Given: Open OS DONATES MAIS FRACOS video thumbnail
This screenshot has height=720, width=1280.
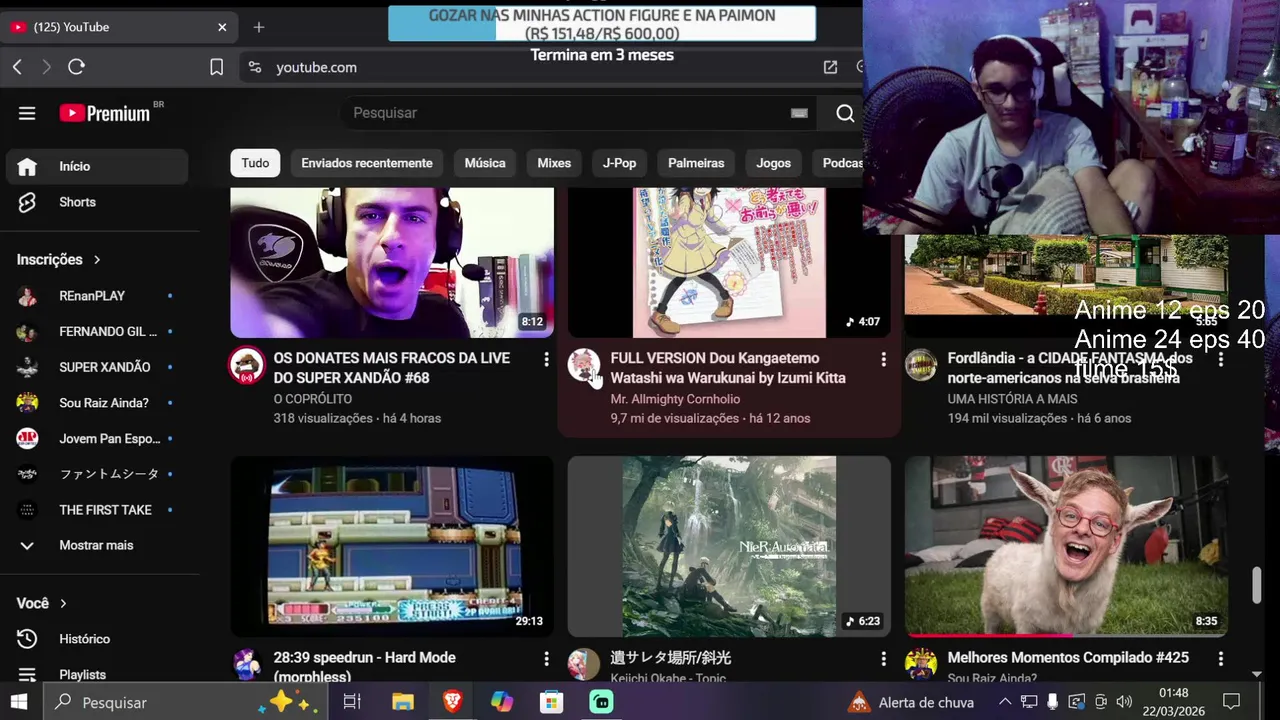Looking at the screenshot, I should [x=392, y=262].
